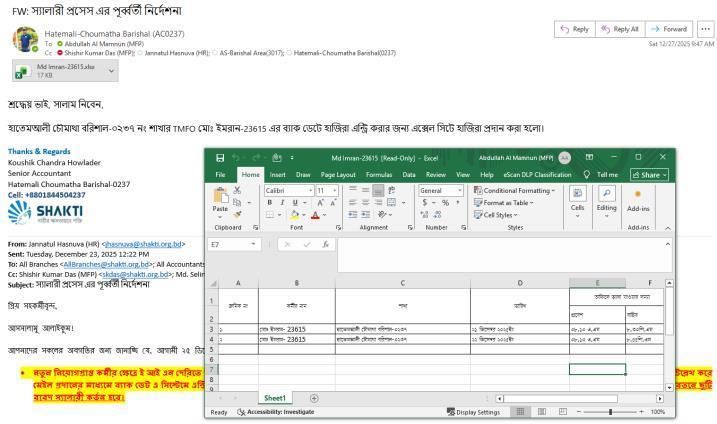Viewport: 717px width, 424px height.
Task: Click the Excel Save icon
Action: click(x=219, y=157)
